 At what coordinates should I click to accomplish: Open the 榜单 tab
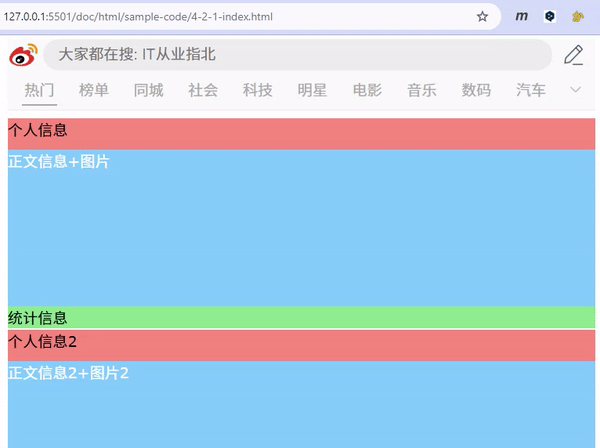94,90
